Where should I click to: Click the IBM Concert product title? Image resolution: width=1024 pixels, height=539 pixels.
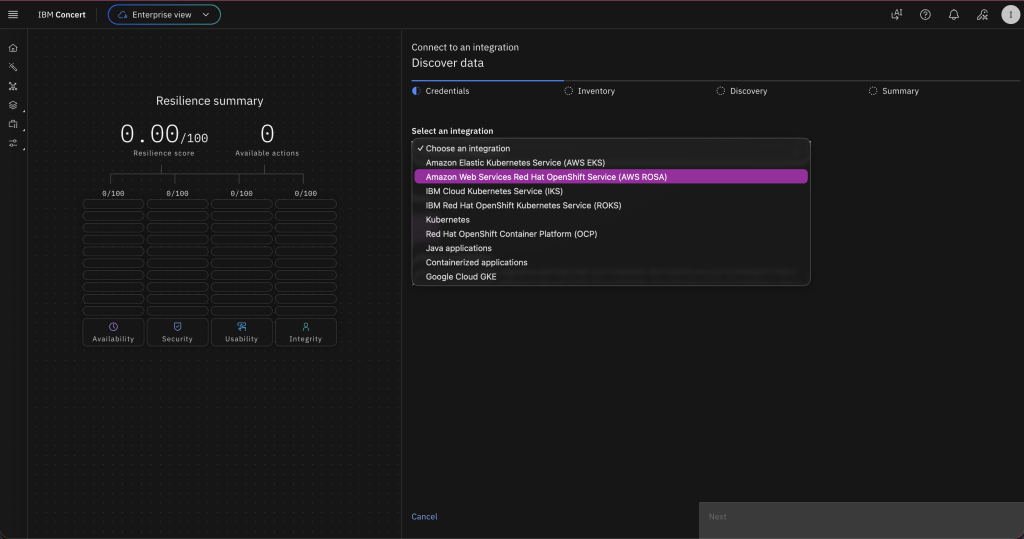61,14
